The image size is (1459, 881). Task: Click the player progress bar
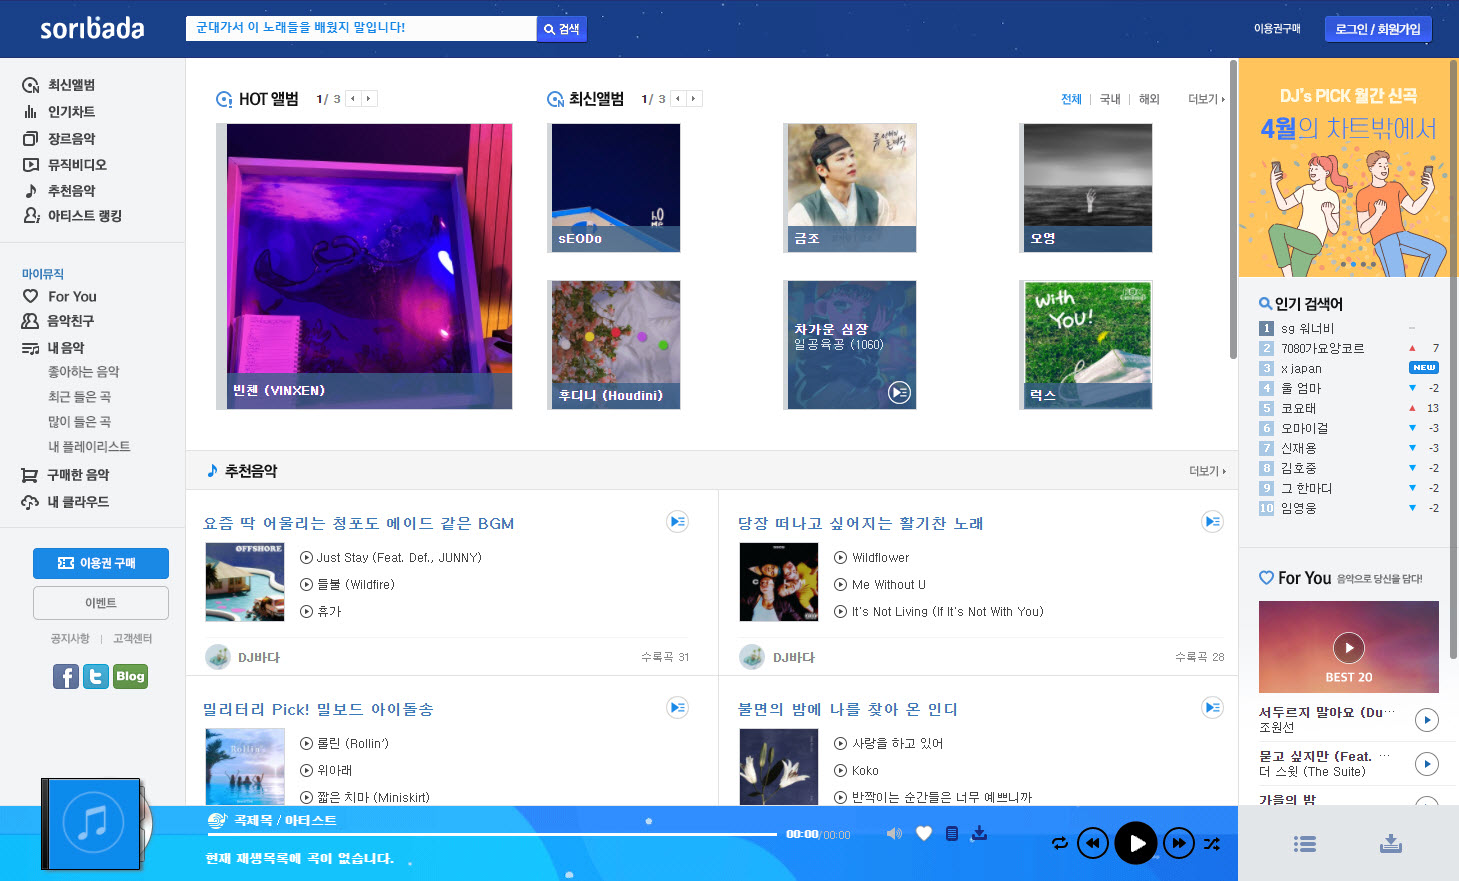492,834
